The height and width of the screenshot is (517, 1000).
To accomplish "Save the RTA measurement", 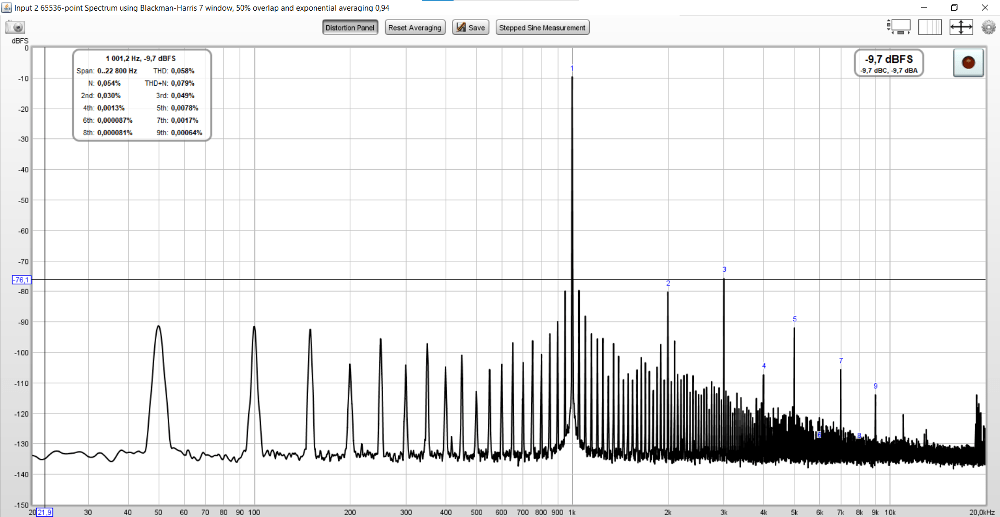I will 471,27.
